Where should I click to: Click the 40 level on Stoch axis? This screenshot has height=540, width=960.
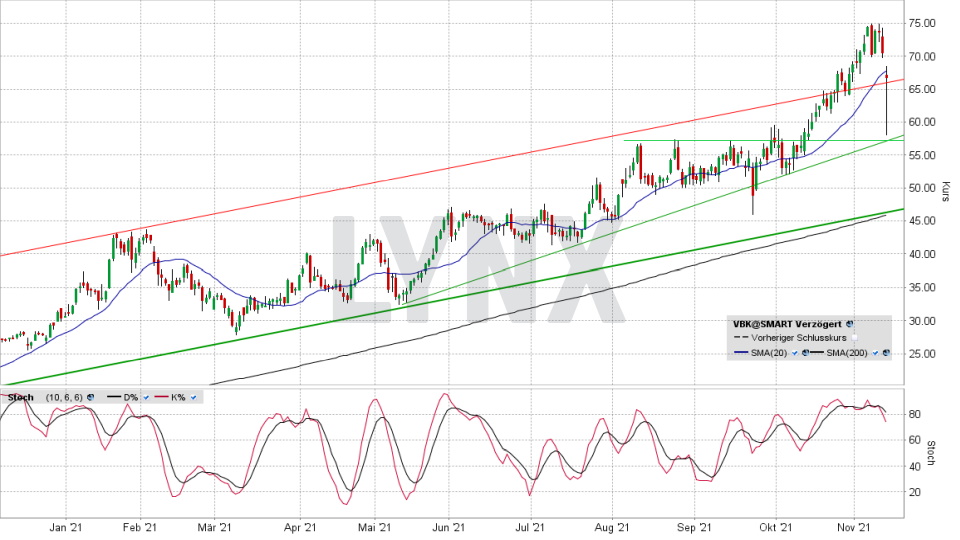point(915,467)
